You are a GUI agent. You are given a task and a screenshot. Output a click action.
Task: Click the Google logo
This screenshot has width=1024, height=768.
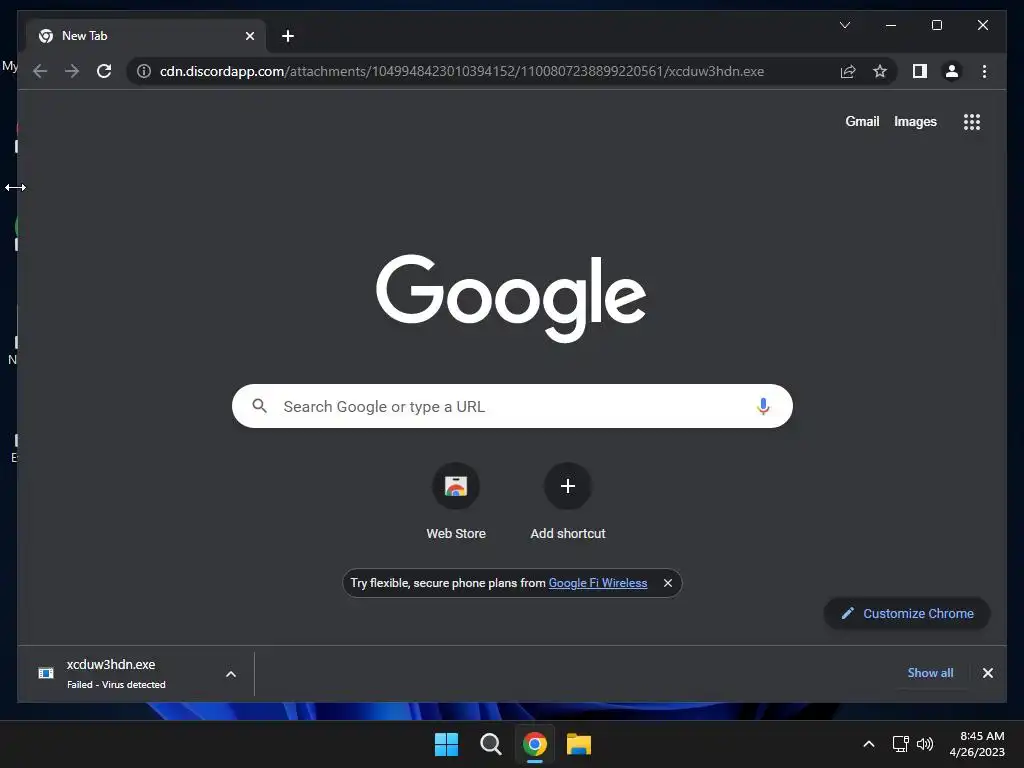click(x=511, y=297)
